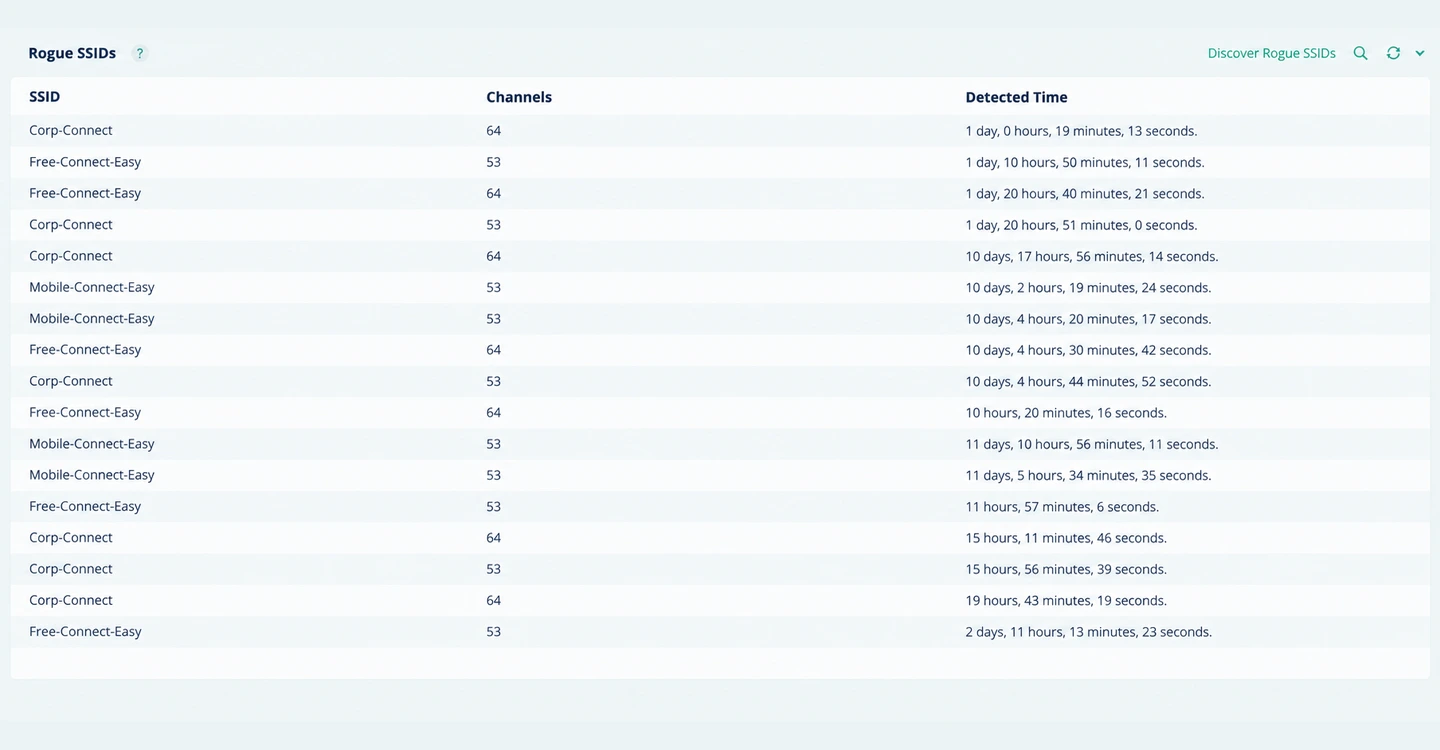Select "11 hours, 57 minutes, 6 seconds."
Viewport: 1440px width, 750px height.
point(1062,507)
